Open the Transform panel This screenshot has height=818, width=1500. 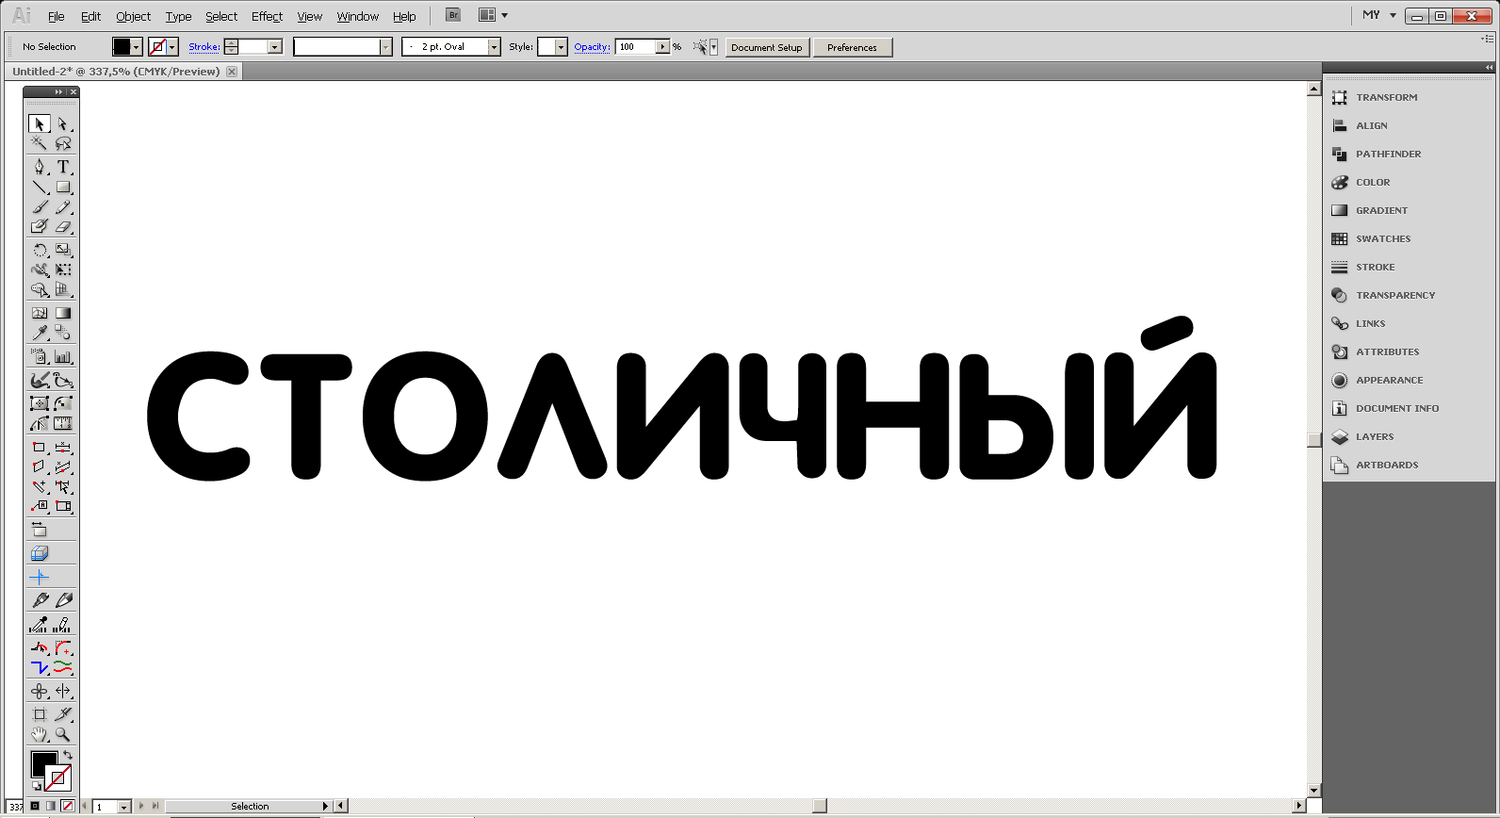pyautogui.click(x=1386, y=97)
